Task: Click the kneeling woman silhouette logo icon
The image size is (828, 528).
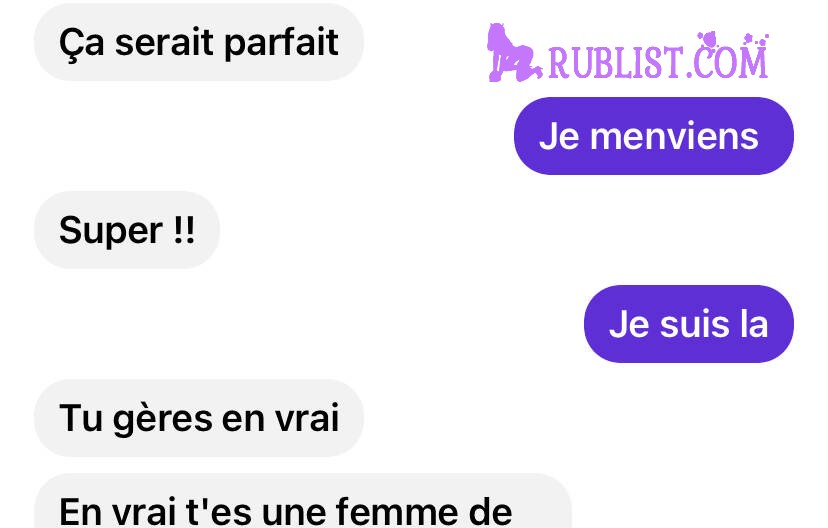Action: pos(514,53)
